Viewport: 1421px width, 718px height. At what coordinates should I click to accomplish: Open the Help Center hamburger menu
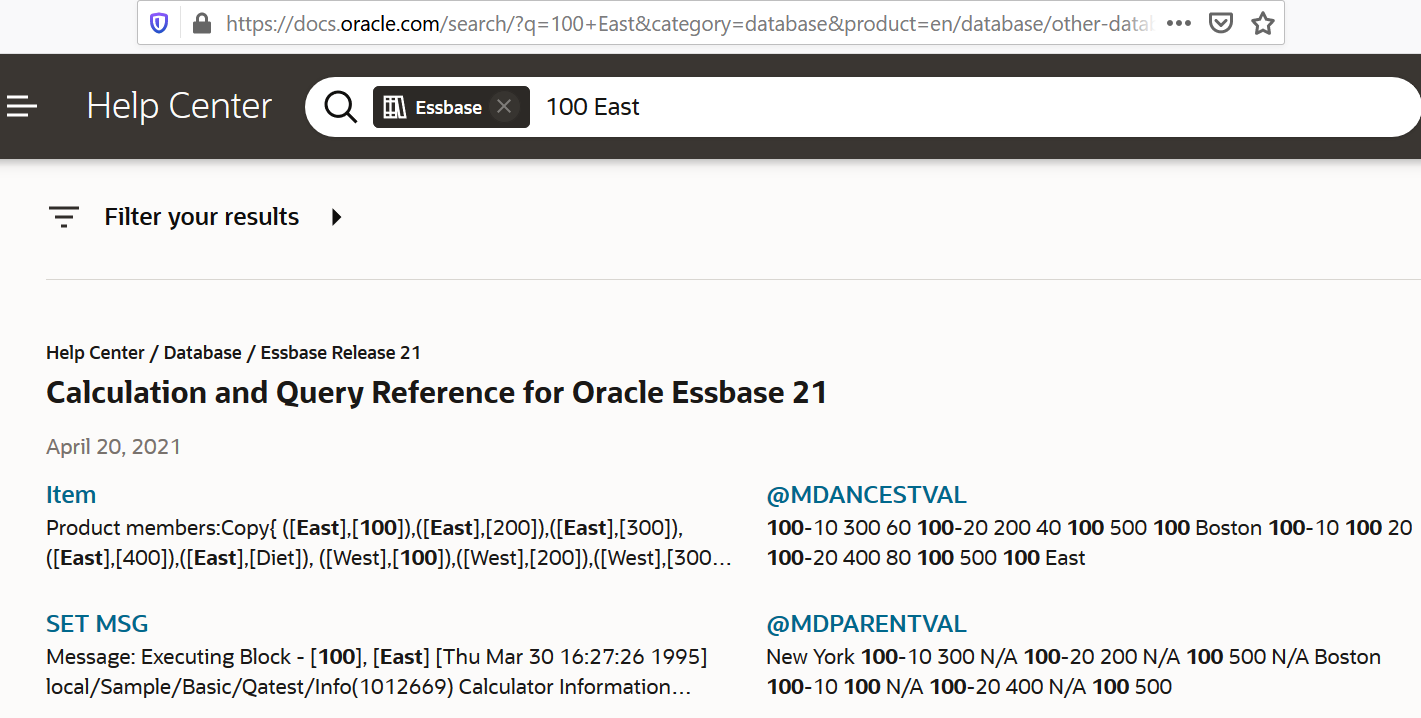[22, 106]
